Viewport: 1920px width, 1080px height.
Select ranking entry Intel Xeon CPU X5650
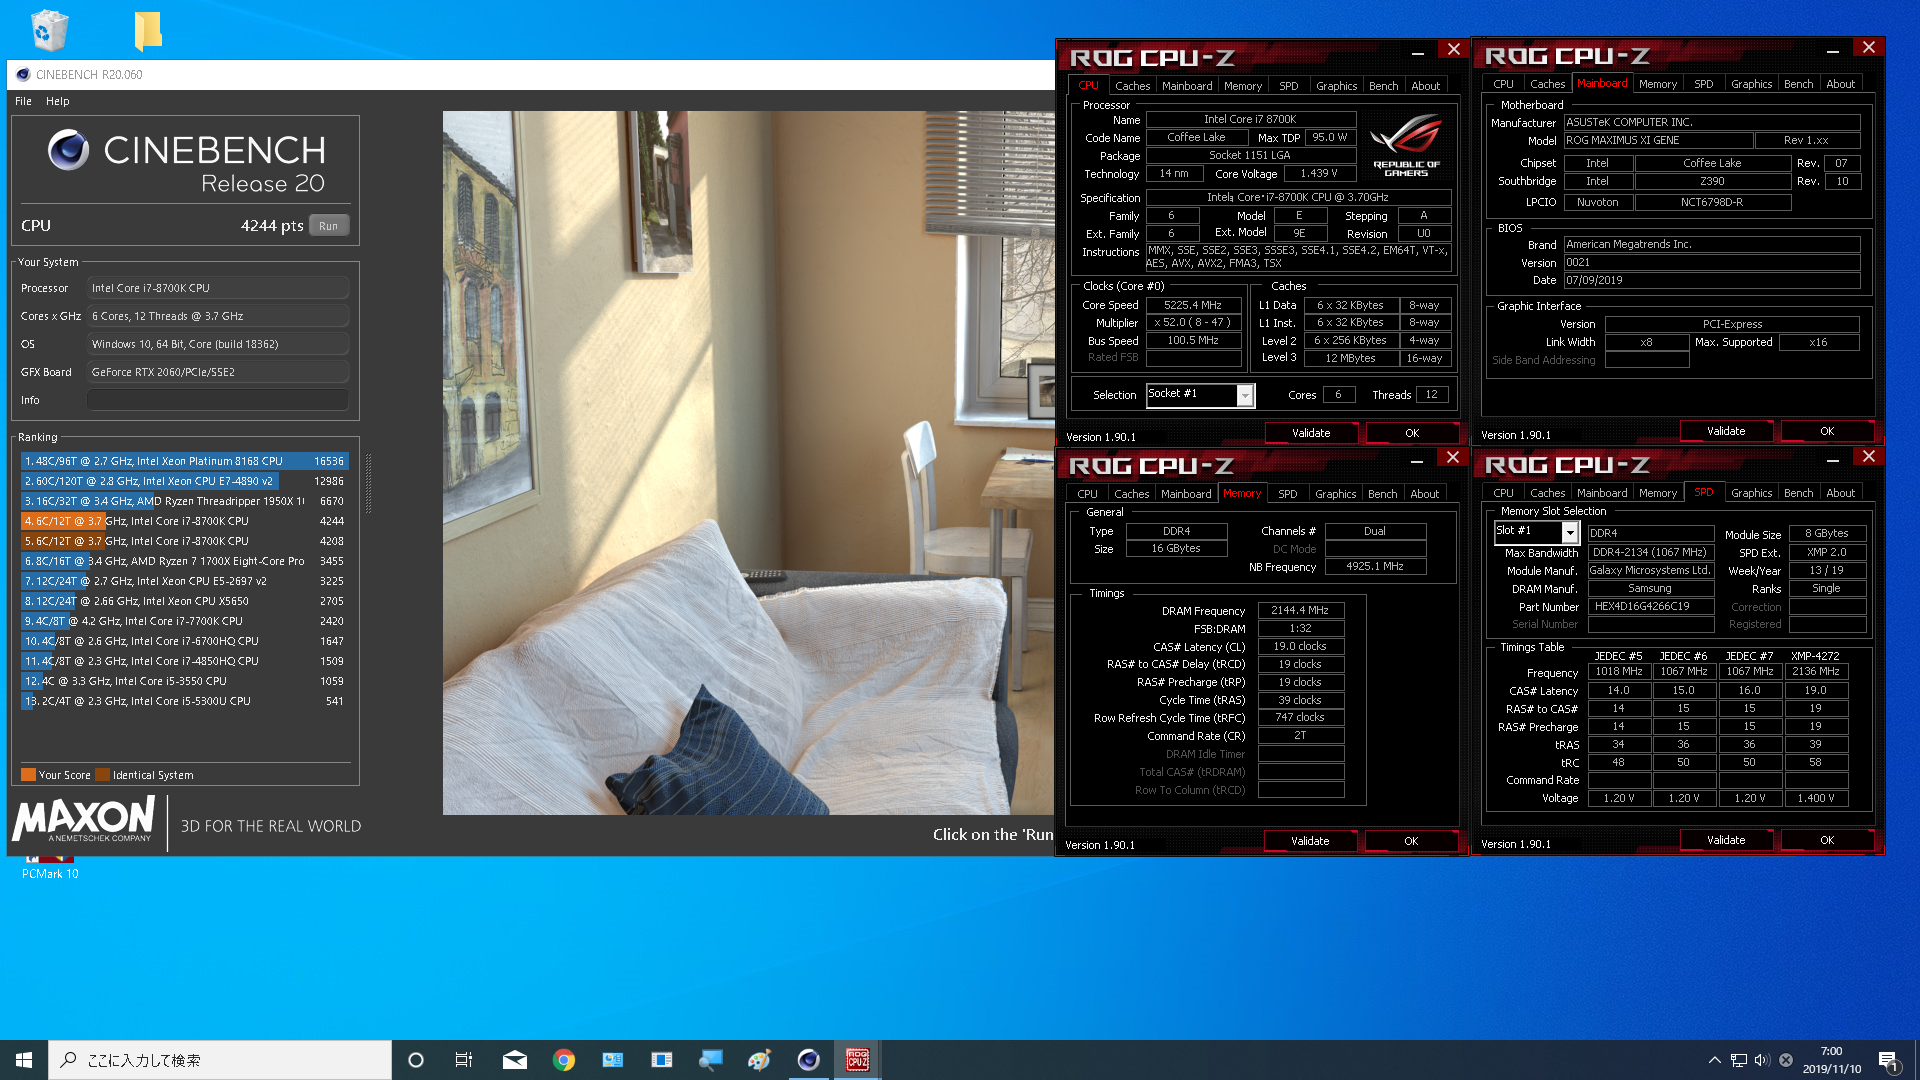point(184,601)
